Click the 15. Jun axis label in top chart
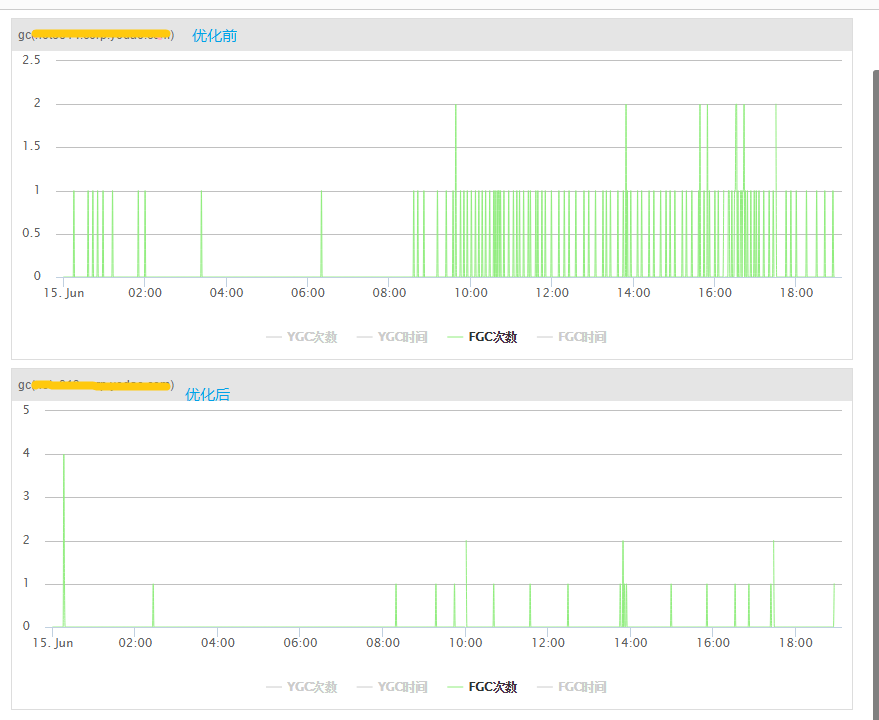Viewport: 879px width, 720px height. click(64, 293)
